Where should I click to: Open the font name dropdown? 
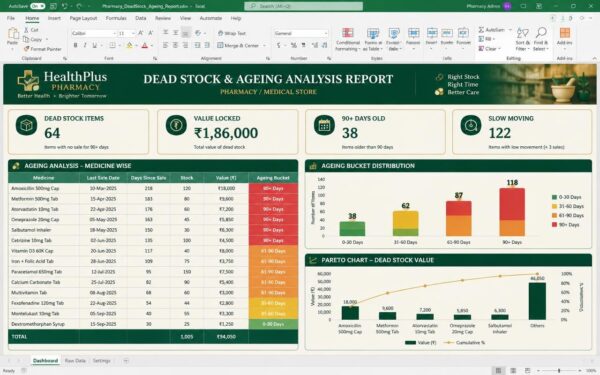(114, 34)
